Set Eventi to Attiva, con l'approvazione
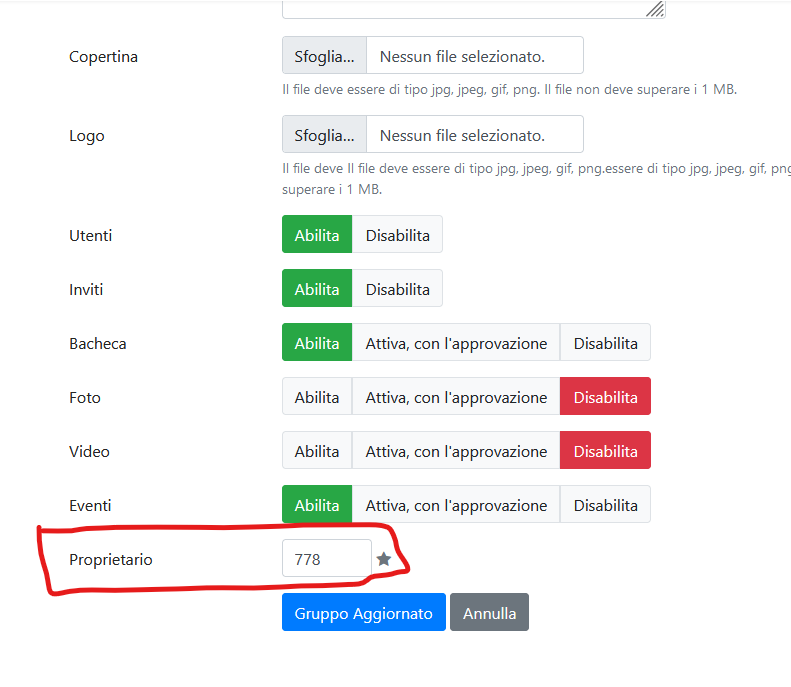Screen dimensions: 791x687 pyautogui.click(x=456, y=504)
